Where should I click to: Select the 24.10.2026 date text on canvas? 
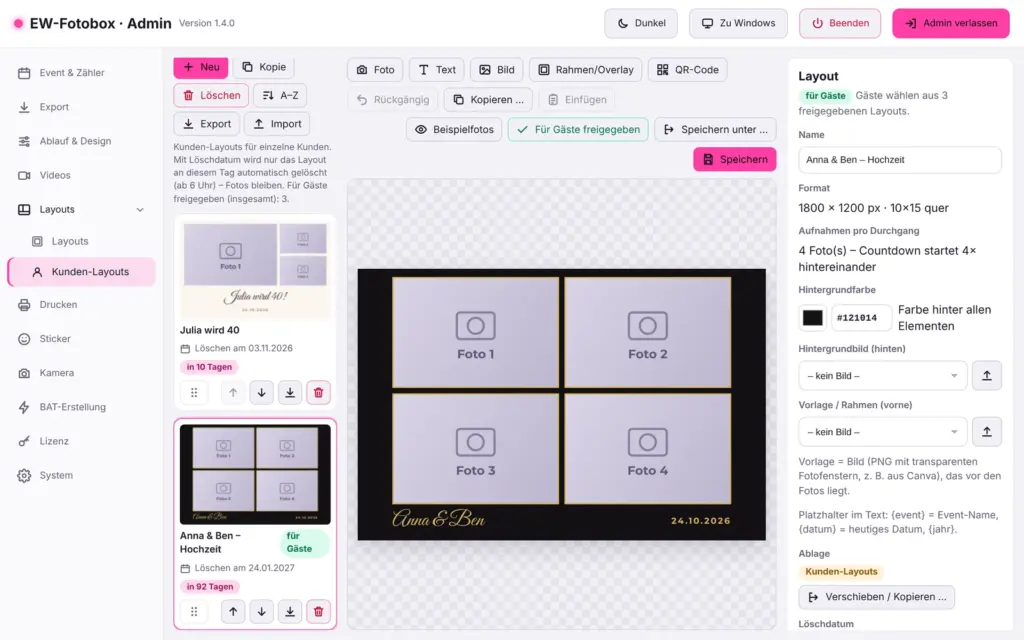(x=701, y=521)
